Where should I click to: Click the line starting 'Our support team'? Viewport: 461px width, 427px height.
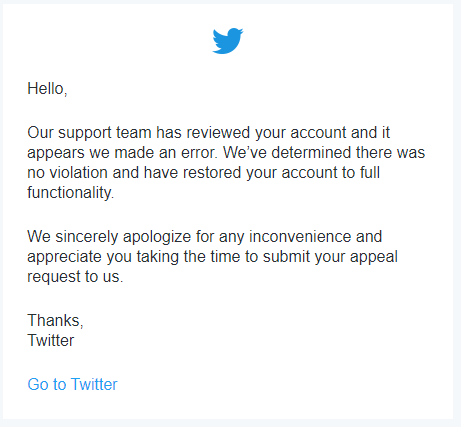tap(209, 133)
